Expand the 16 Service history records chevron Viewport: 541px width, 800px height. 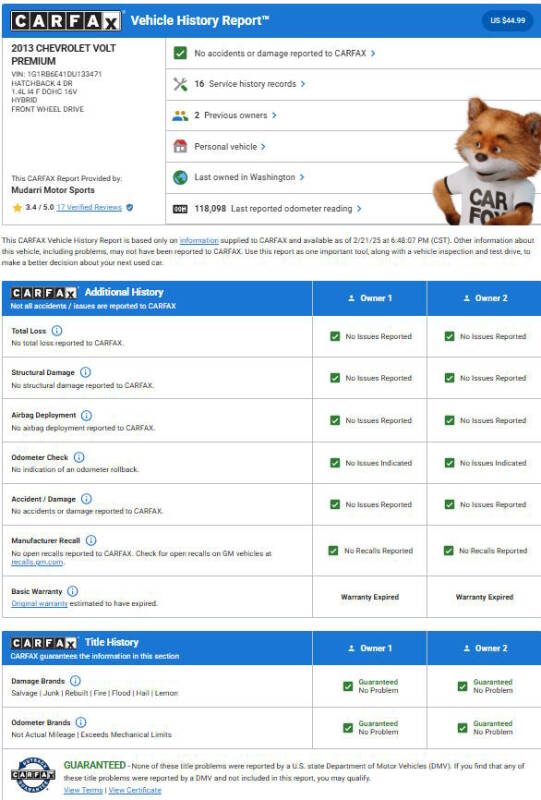click(303, 84)
